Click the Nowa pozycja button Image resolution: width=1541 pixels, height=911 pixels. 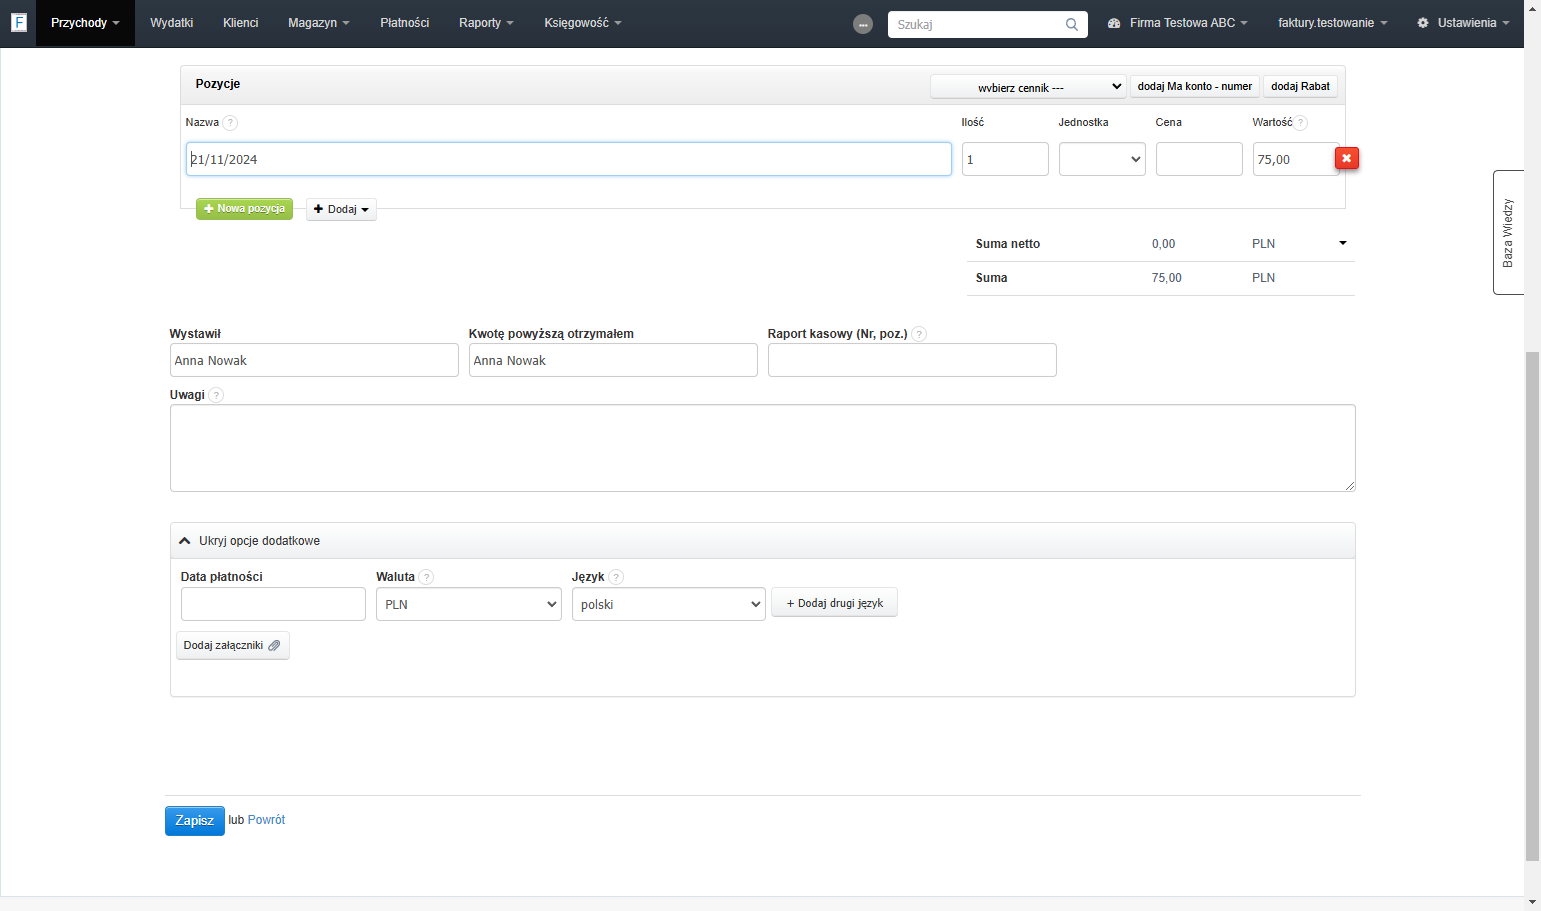244,209
